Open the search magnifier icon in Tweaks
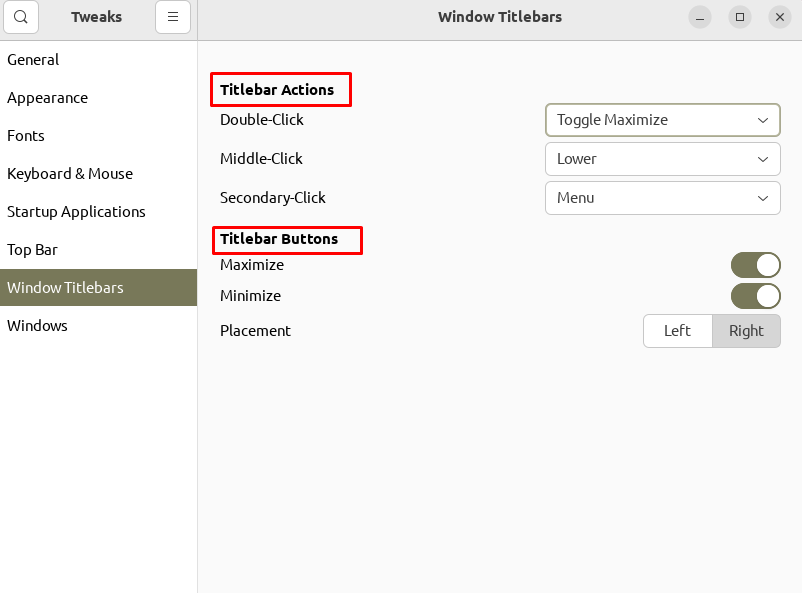The height and width of the screenshot is (593, 802). coord(21,17)
